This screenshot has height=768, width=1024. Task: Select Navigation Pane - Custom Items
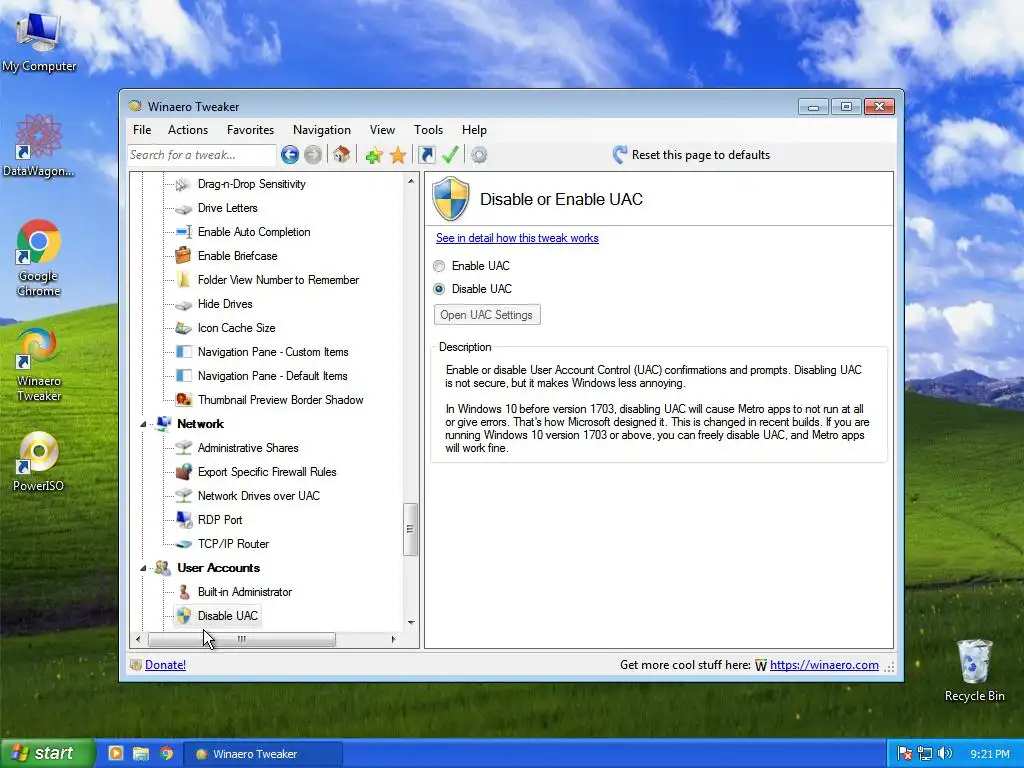[x=273, y=352]
